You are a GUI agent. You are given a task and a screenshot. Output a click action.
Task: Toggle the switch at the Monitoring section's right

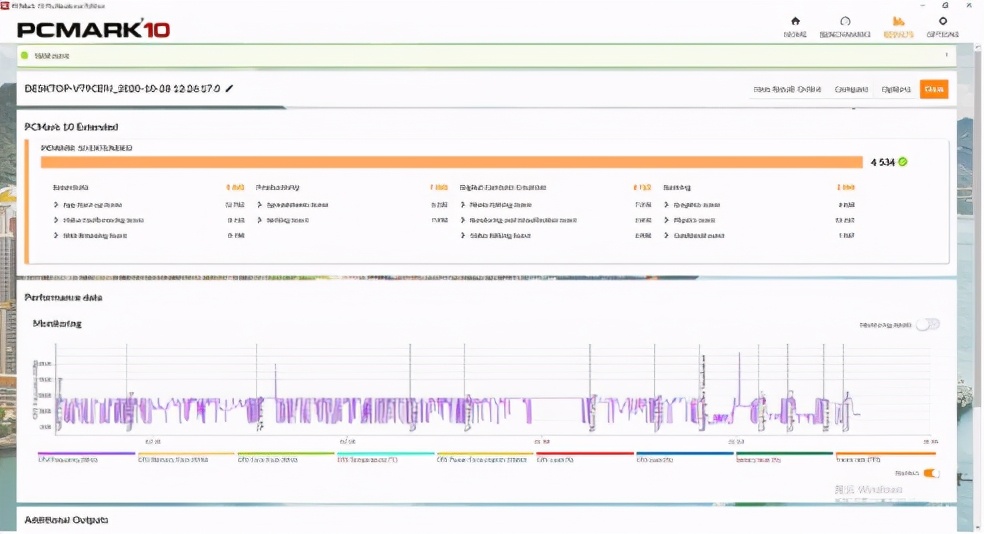pos(928,324)
